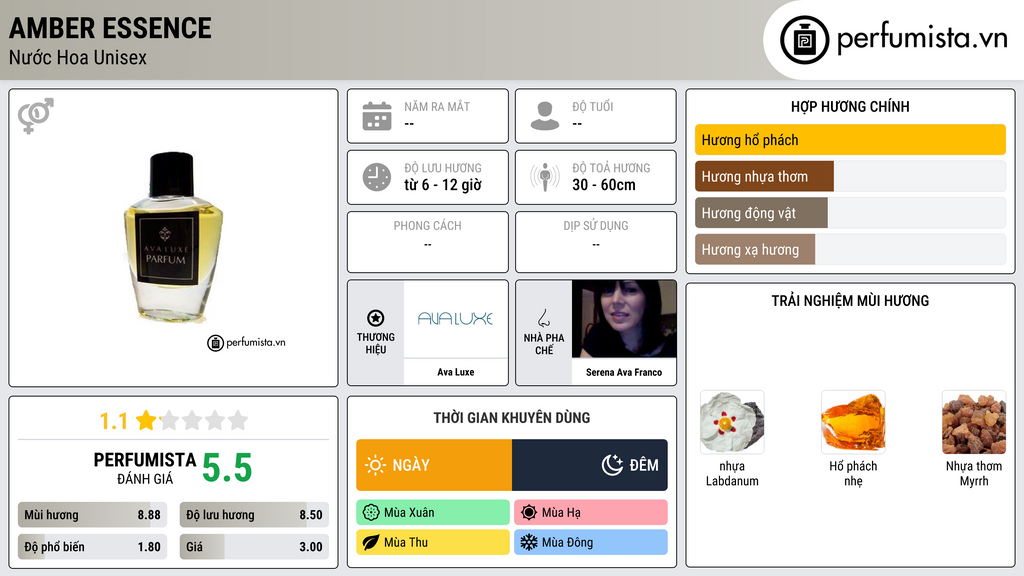Click the 1.1 user rating number
Viewport: 1024px width, 576px height.
pos(113,421)
